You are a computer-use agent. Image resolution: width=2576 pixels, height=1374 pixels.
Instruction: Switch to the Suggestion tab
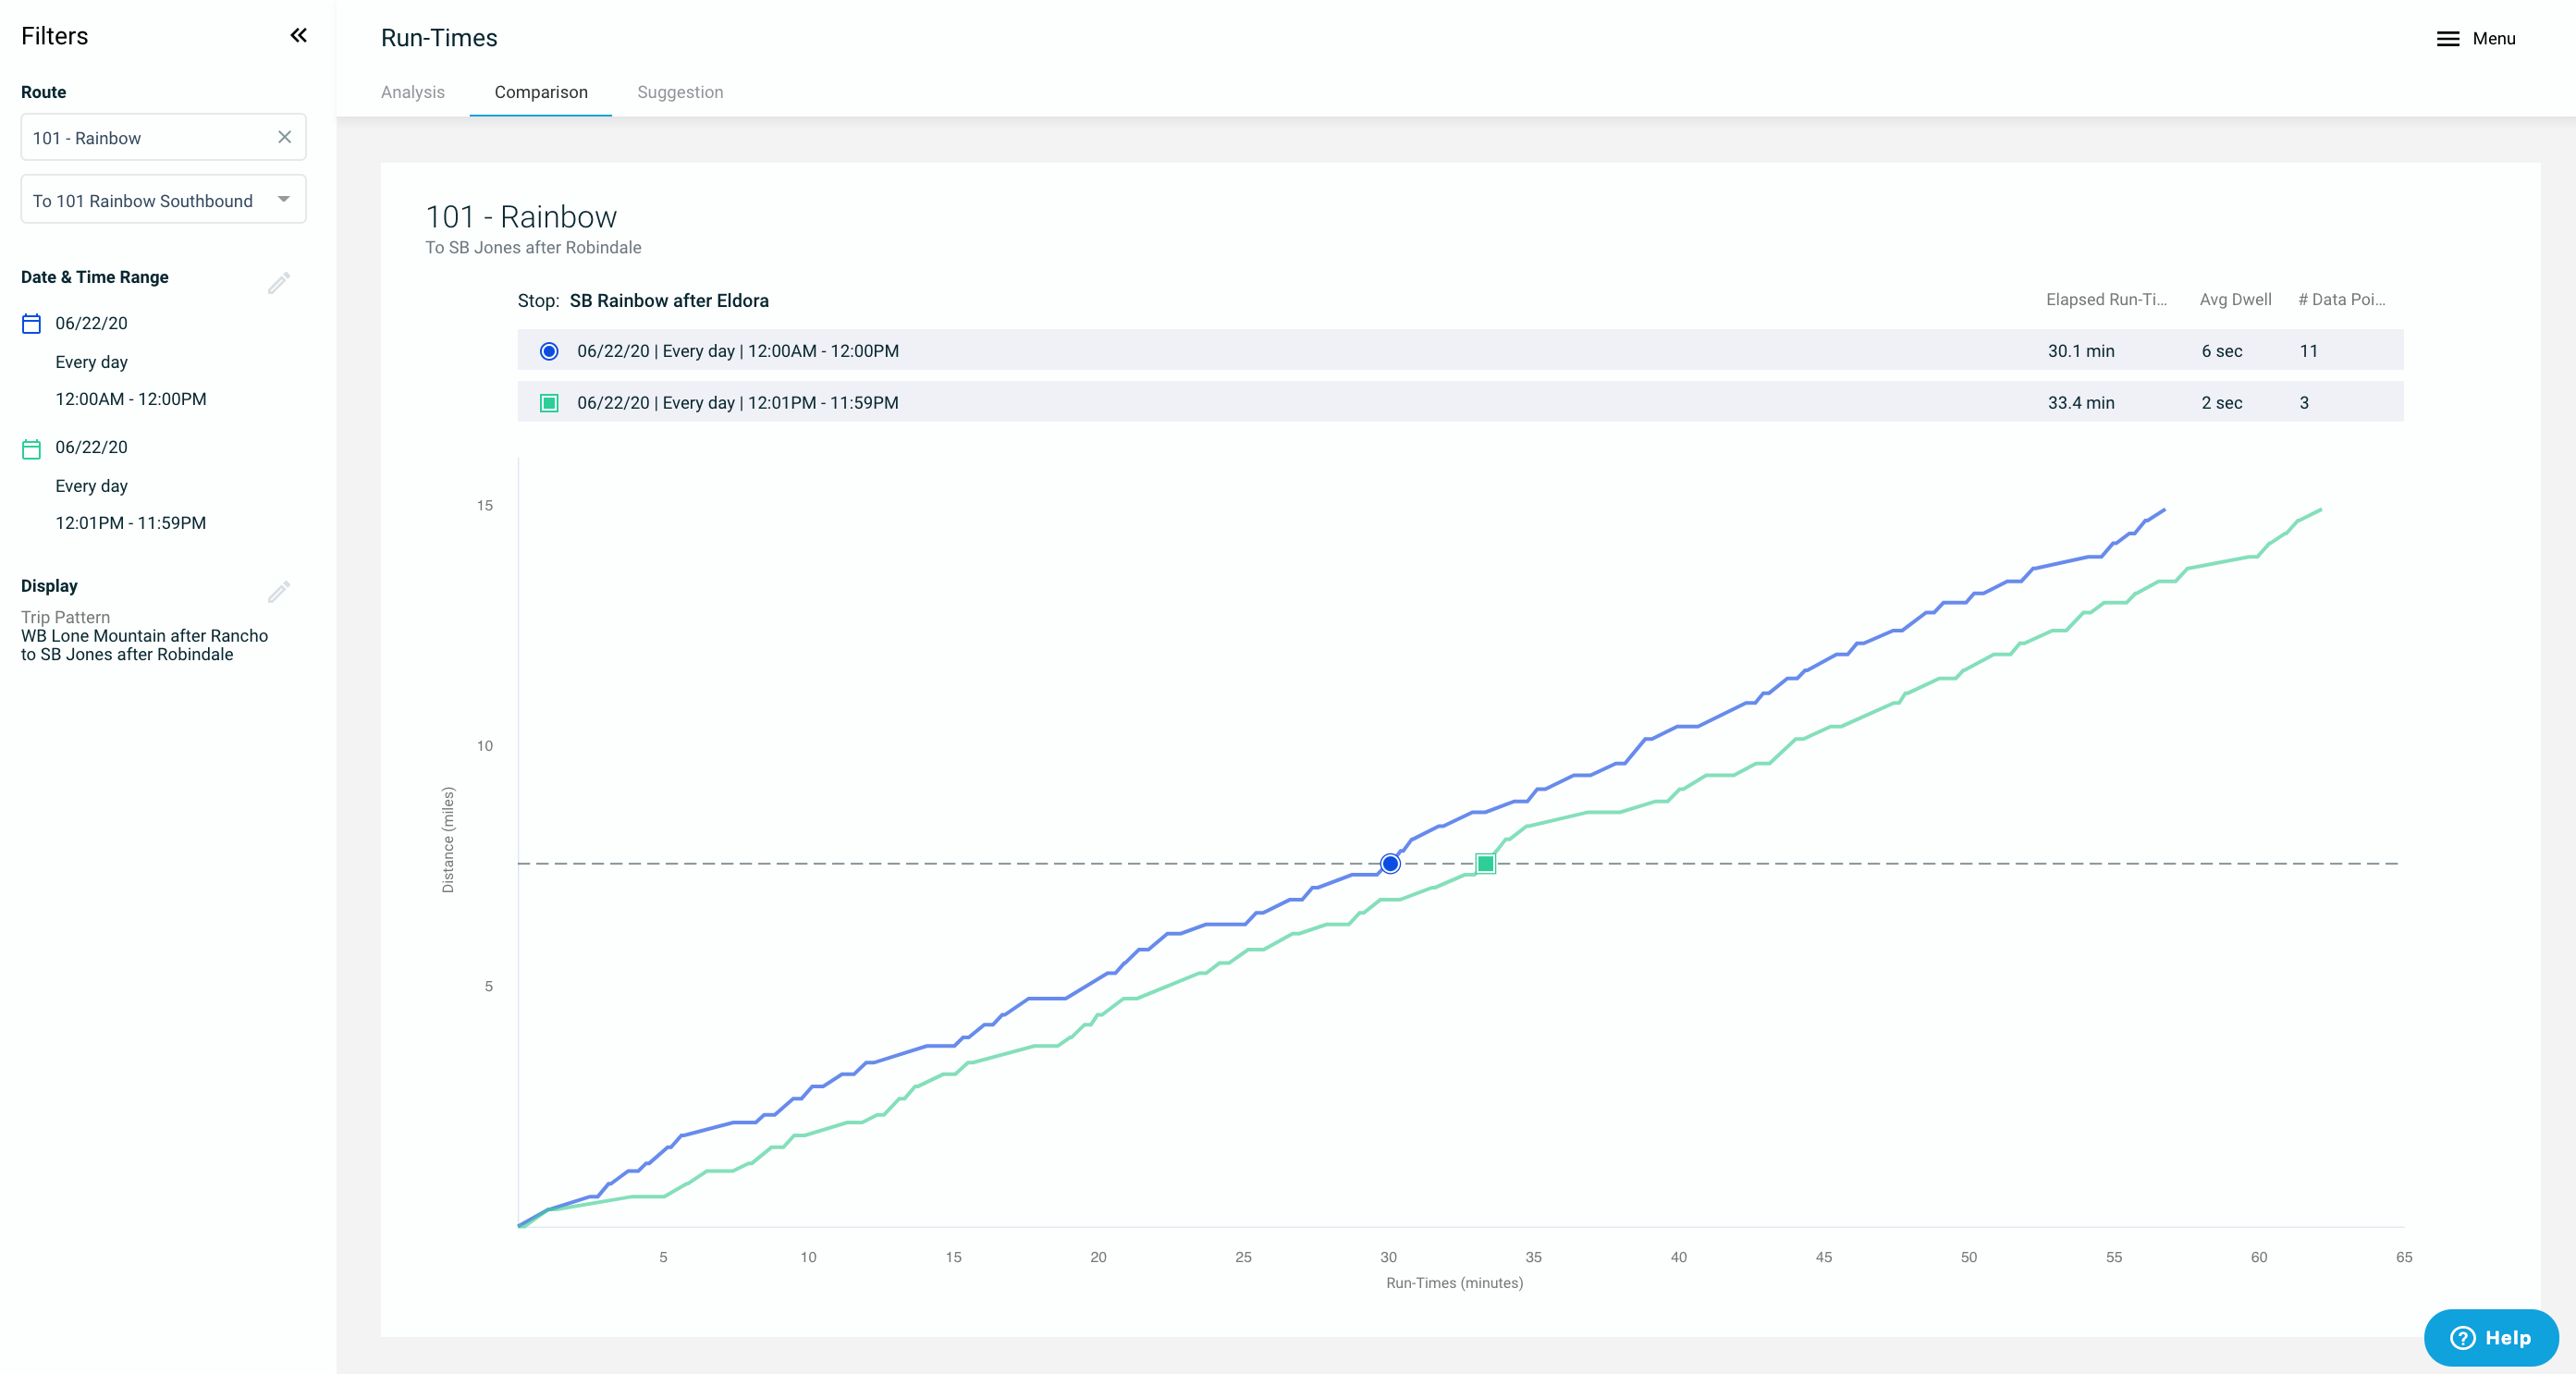click(681, 92)
